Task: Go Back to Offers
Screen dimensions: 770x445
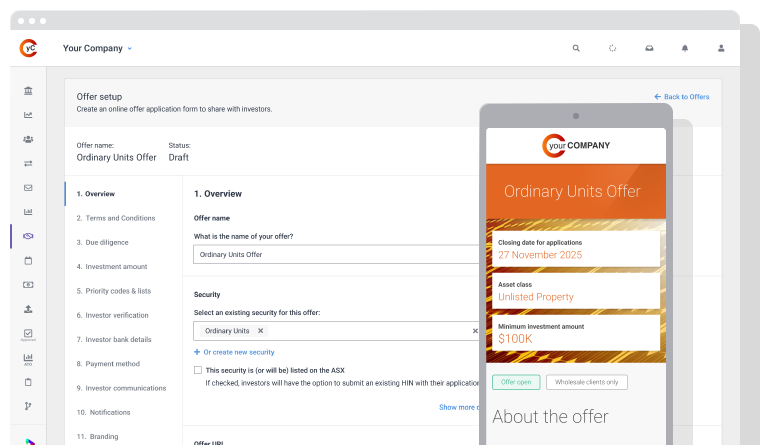Action: pyautogui.click(x=682, y=97)
